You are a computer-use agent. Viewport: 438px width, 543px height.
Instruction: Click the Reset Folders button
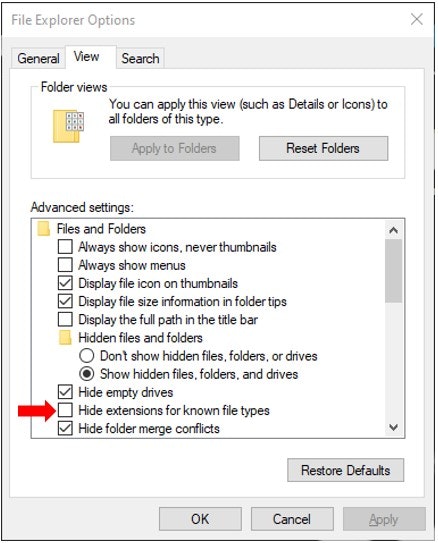pyautogui.click(x=323, y=148)
